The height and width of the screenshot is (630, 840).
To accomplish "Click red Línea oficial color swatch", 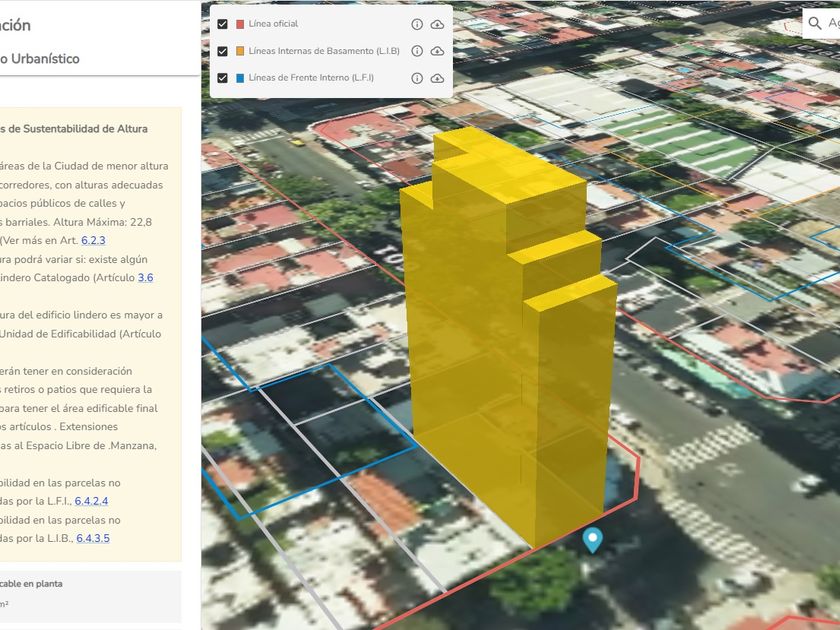I will coord(240,24).
